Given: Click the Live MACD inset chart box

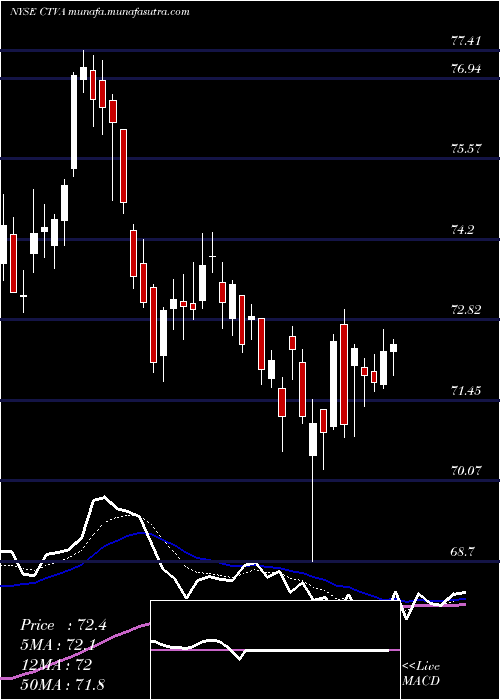Looking at the screenshot, I should point(275,650).
